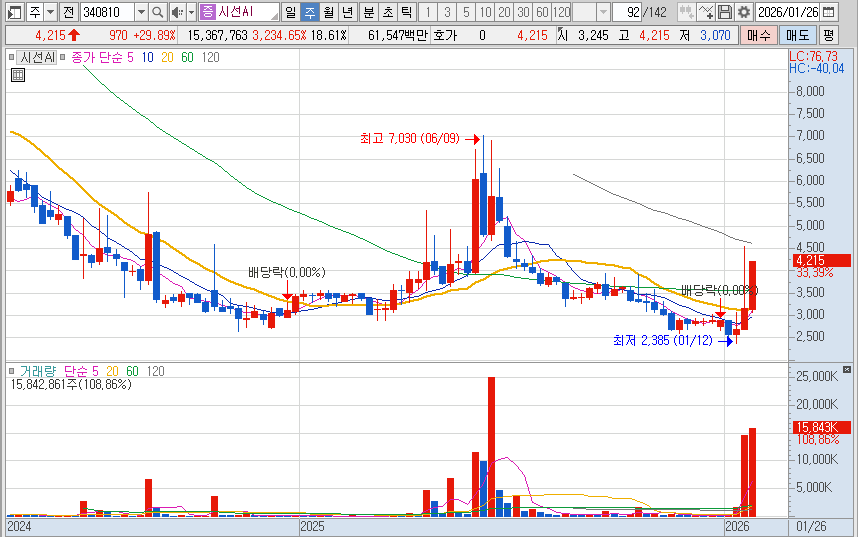Click the speaker sound icon

177,11
